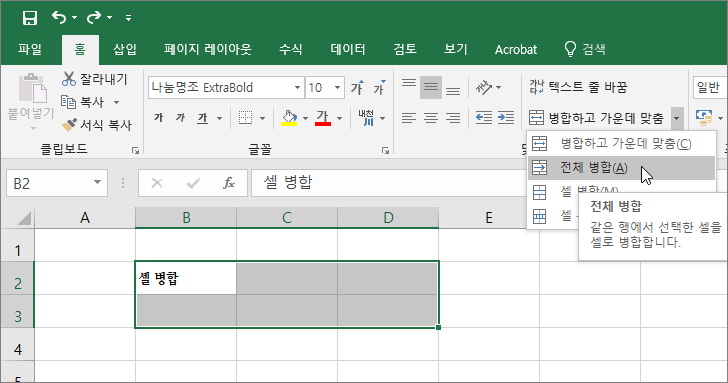728x383 pixels.
Task: Click the Undo arrow icon
Action: coord(59,17)
